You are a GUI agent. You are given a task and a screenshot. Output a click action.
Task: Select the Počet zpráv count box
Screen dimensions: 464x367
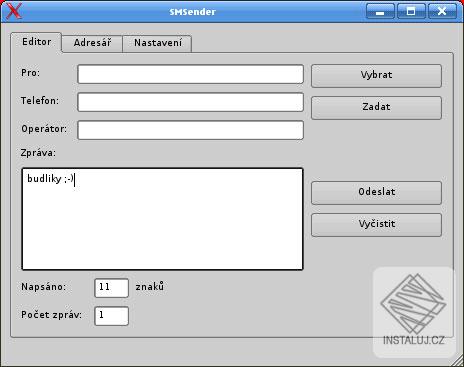point(111,316)
